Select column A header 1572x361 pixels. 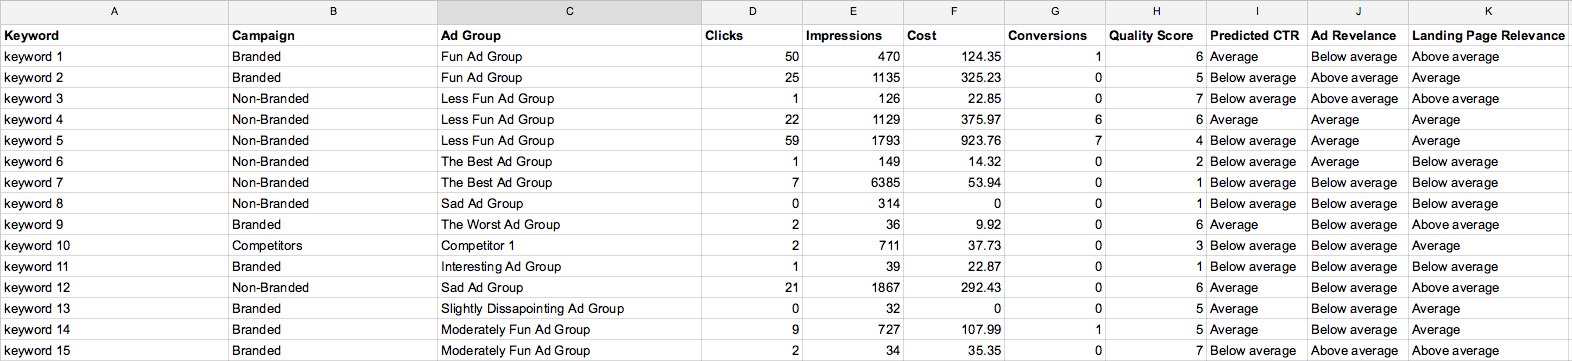(x=114, y=12)
